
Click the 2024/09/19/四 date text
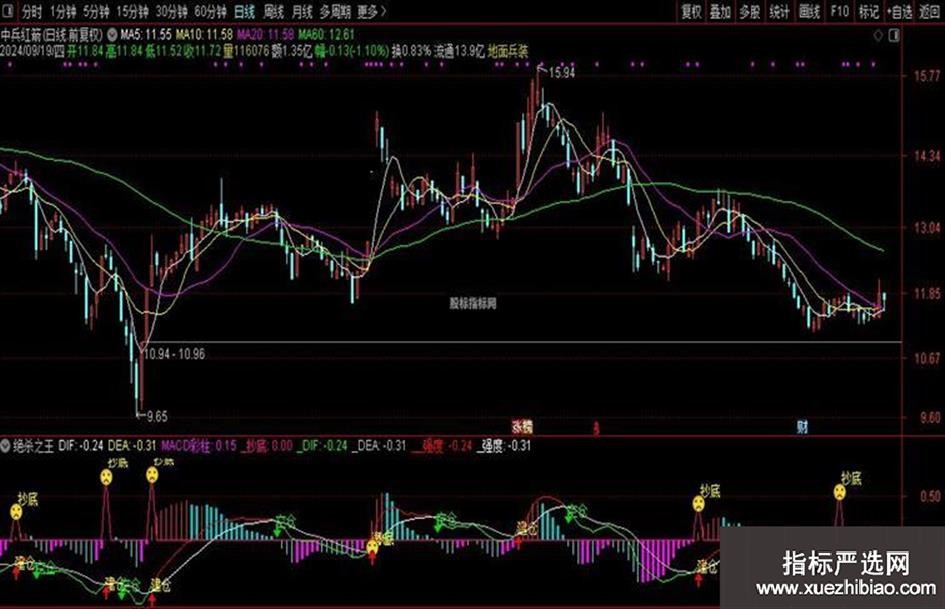coord(32,52)
